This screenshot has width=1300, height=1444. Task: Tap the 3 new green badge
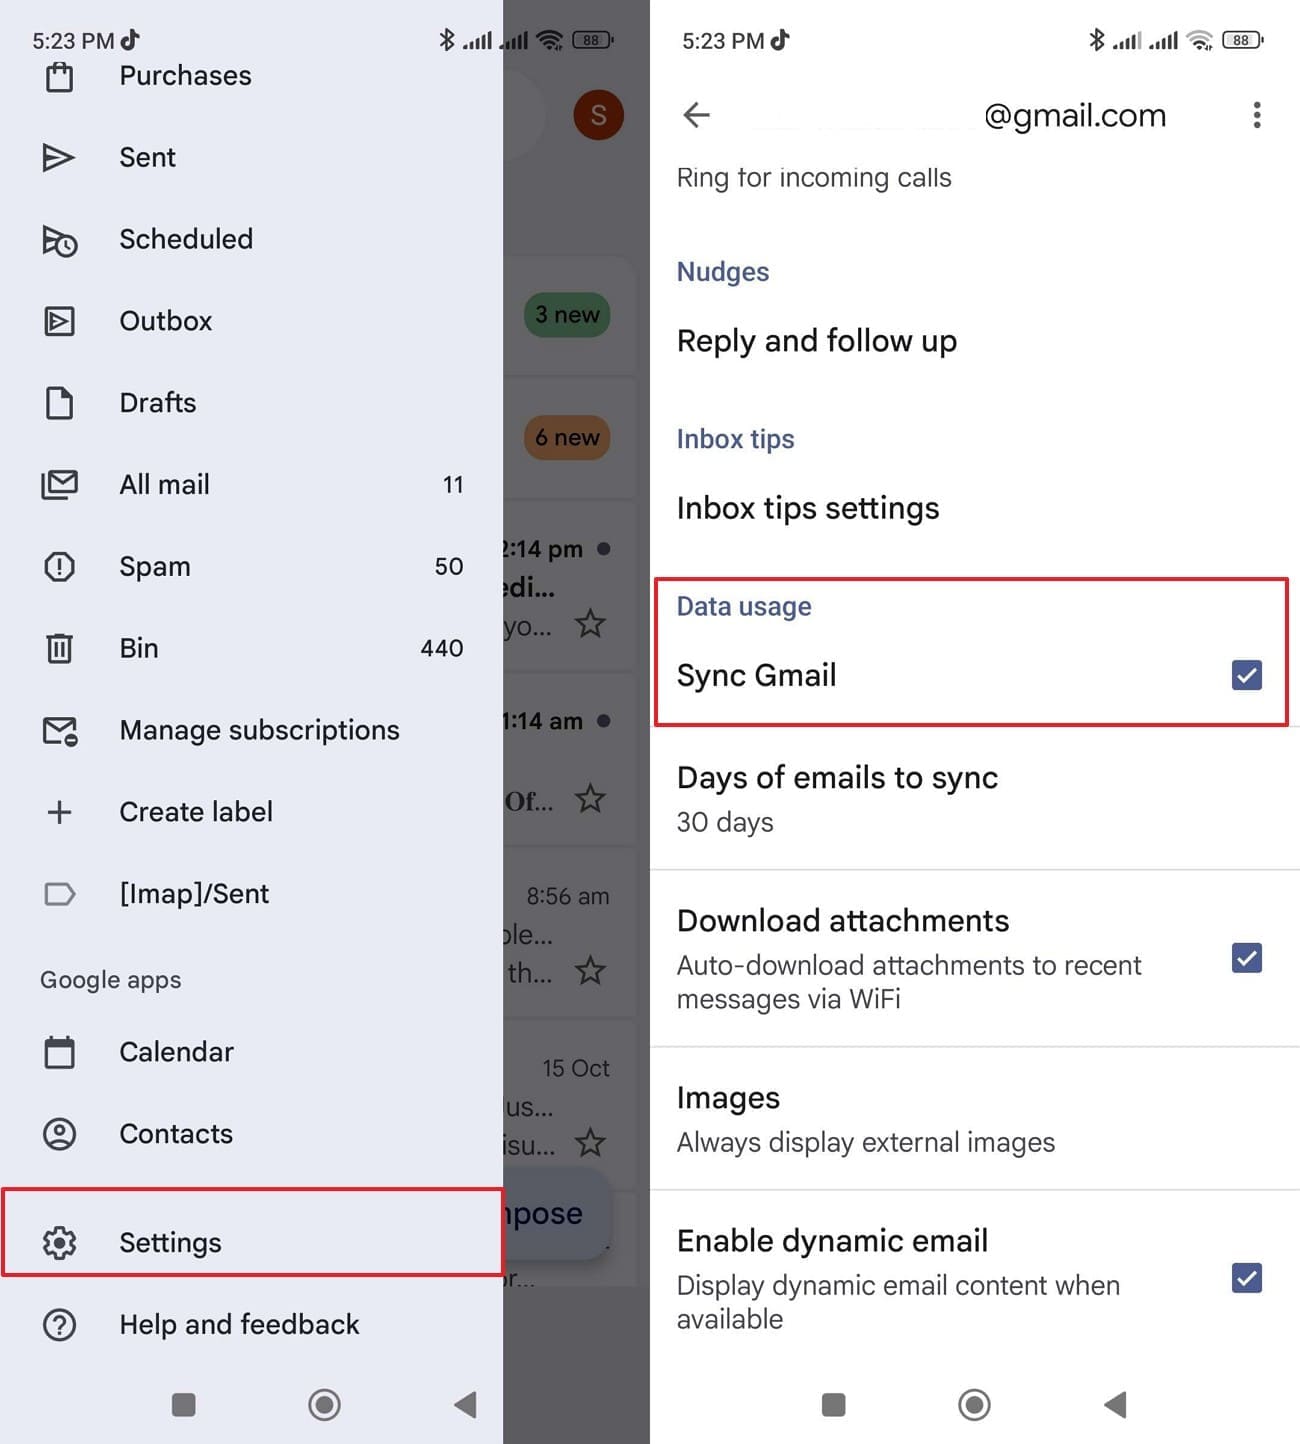[x=567, y=315]
